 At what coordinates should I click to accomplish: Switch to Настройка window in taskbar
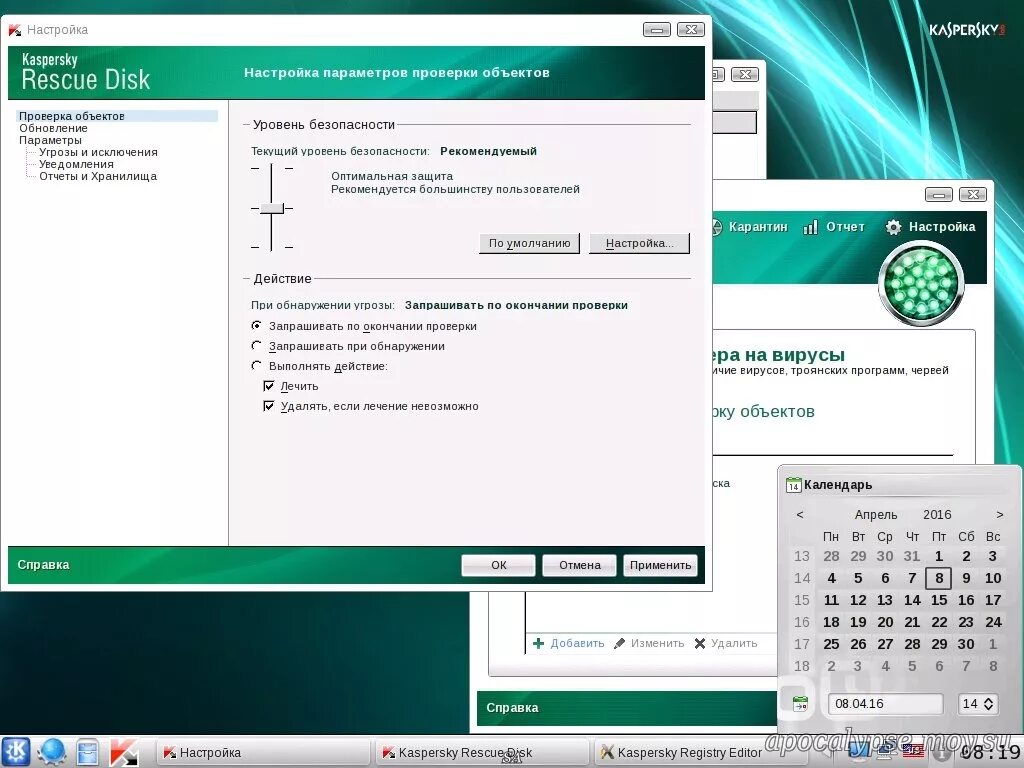click(263, 752)
